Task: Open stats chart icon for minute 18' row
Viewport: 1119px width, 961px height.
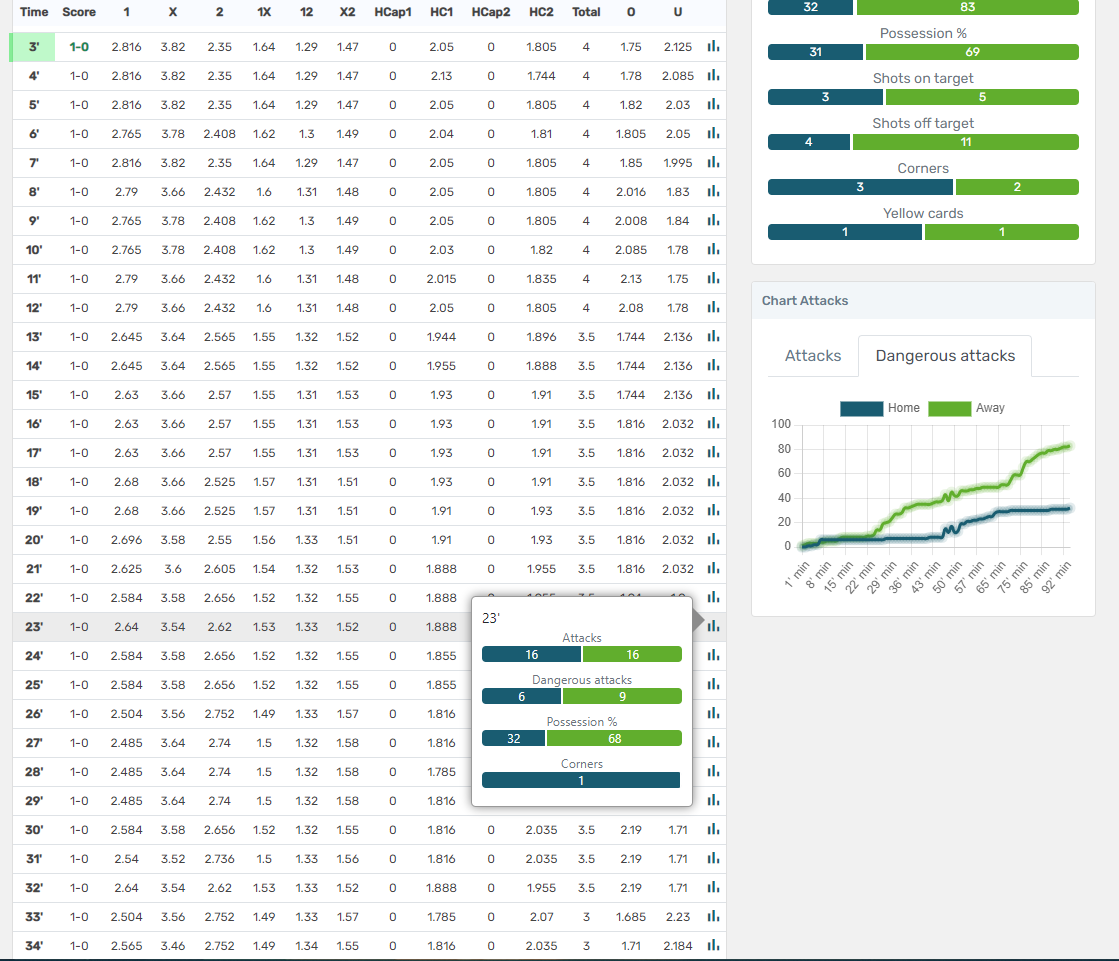Action: pyautogui.click(x=713, y=482)
